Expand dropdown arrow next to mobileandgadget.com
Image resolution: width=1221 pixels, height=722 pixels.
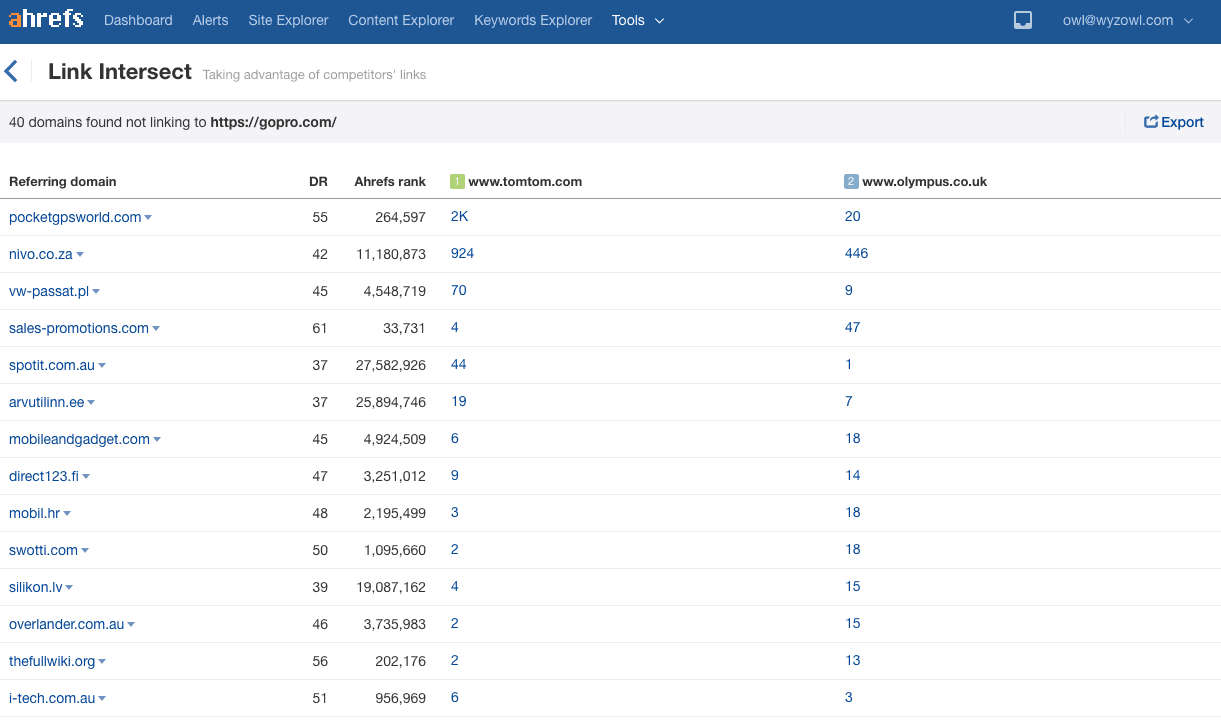click(157, 439)
